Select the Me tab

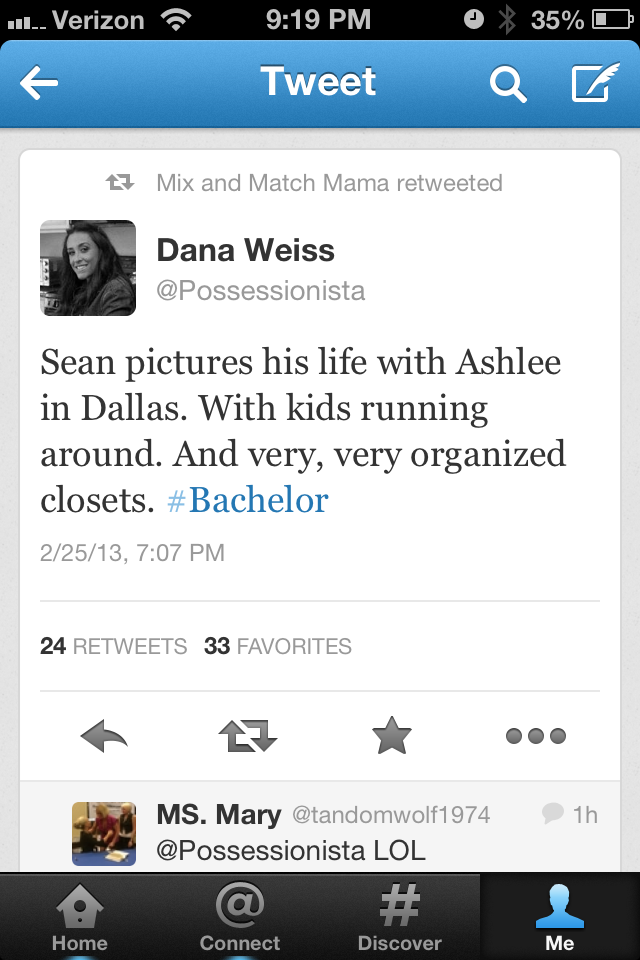[x=560, y=916]
